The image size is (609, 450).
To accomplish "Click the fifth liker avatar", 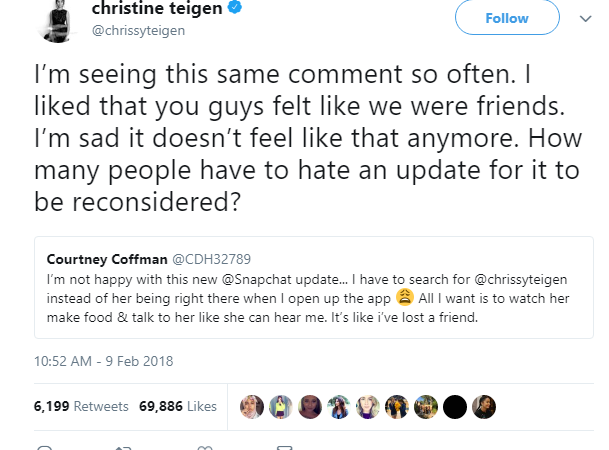I will point(368,406).
